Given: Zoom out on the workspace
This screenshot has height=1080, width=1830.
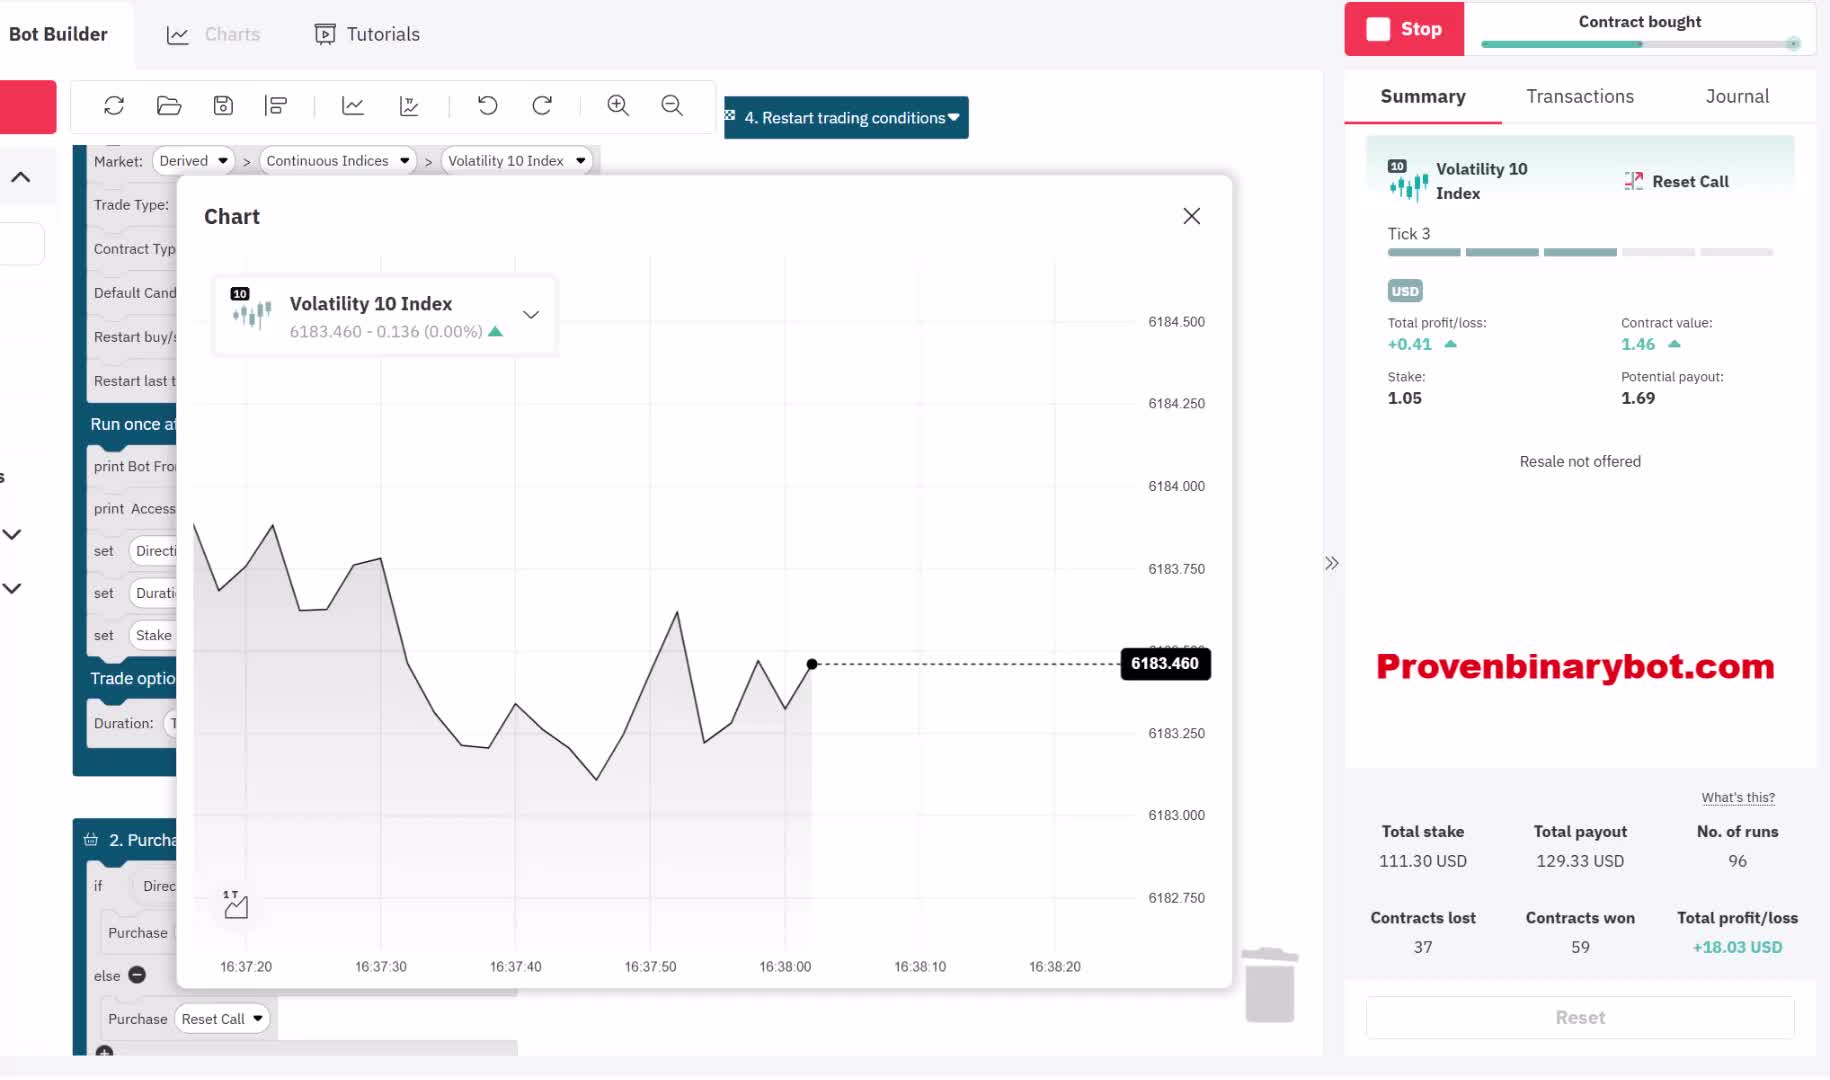Looking at the screenshot, I should (672, 106).
